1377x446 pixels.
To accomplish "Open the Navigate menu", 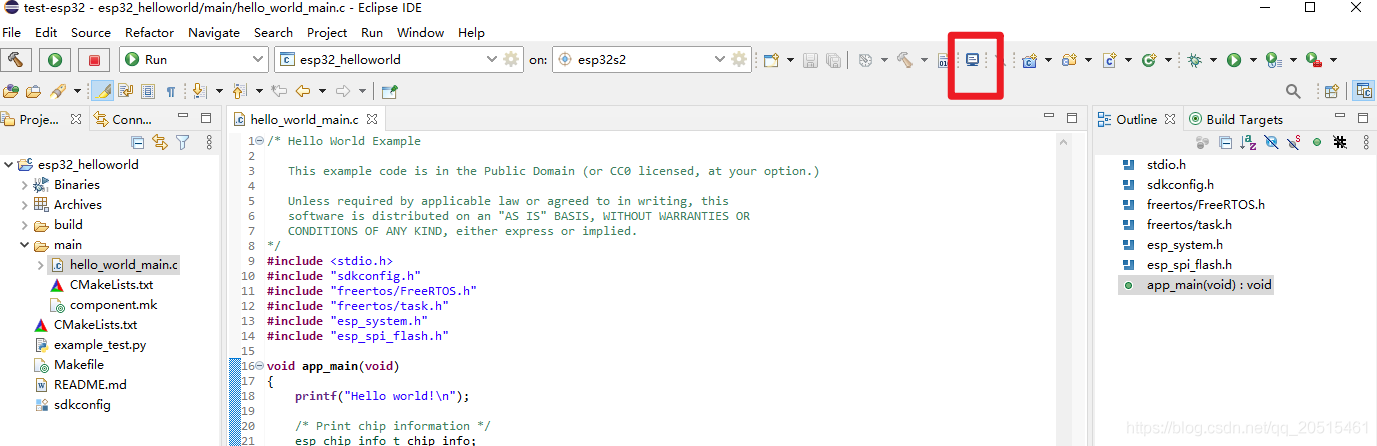I will pyautogui.click(x=214, y=32).
